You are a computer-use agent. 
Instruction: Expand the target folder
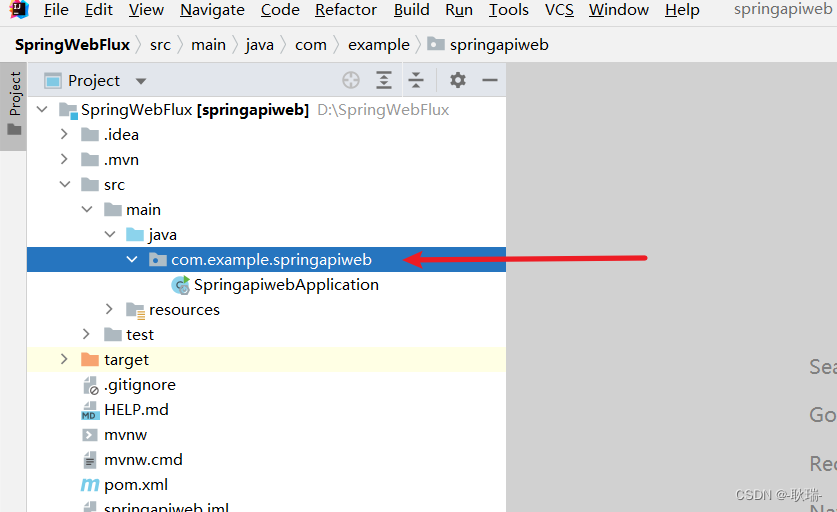pyautogui.click(x=64, y=359)
